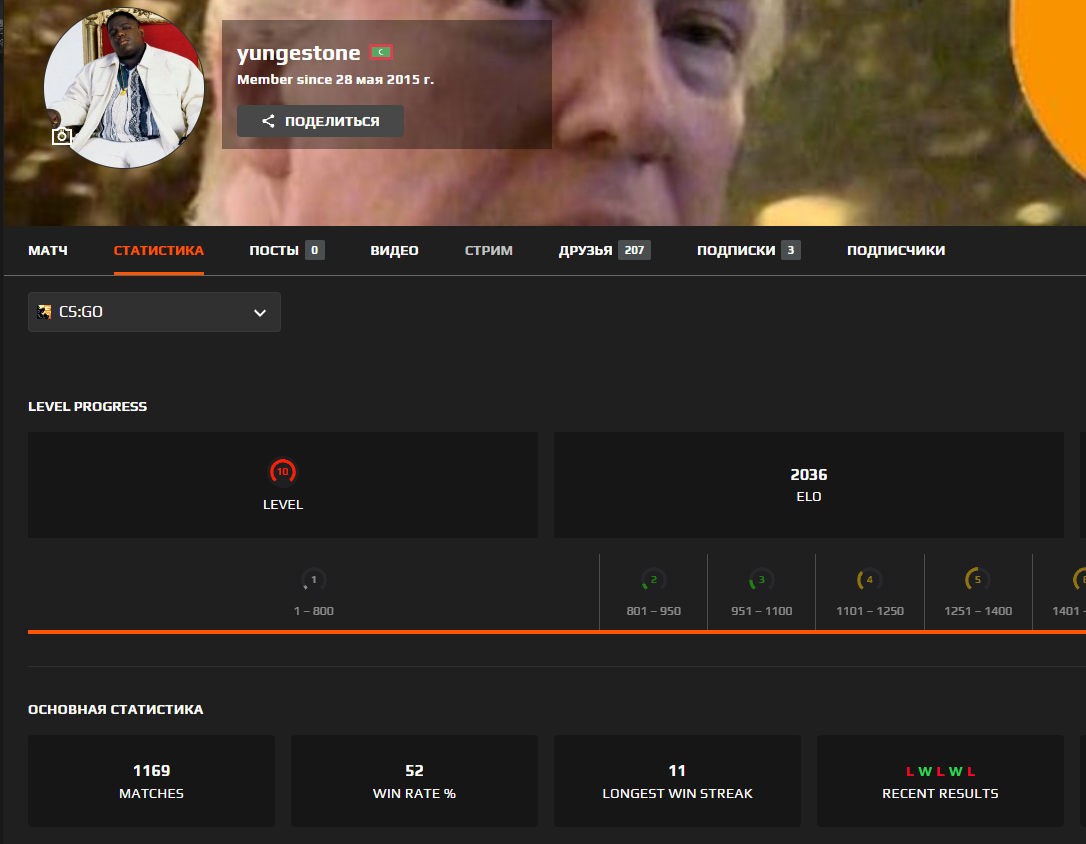Click the LEVEL card
This screenshot has width=1086, height=844.
pos(283,485)
